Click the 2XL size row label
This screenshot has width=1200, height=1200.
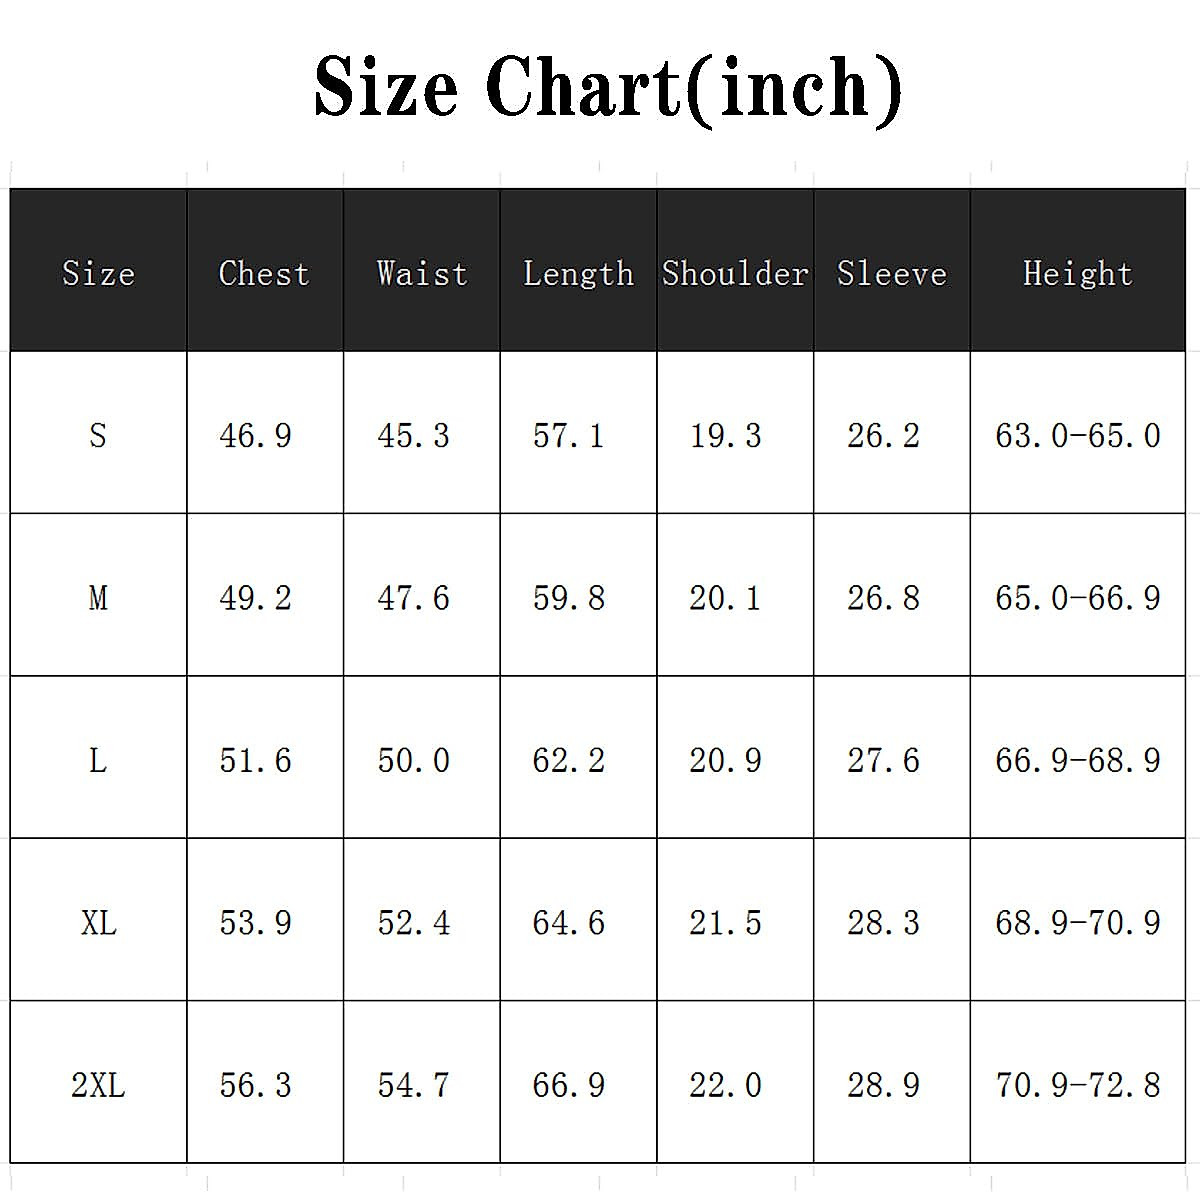(x=98, y=1085)
